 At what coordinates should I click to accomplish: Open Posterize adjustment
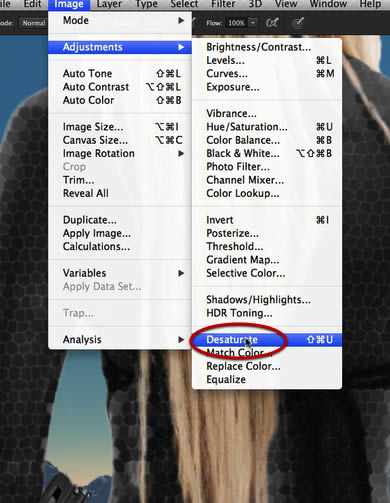267,233
